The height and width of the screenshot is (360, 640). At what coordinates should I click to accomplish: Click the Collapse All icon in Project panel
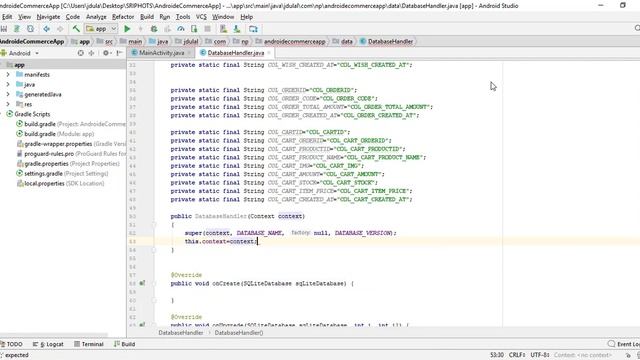(x=91, y=53)
